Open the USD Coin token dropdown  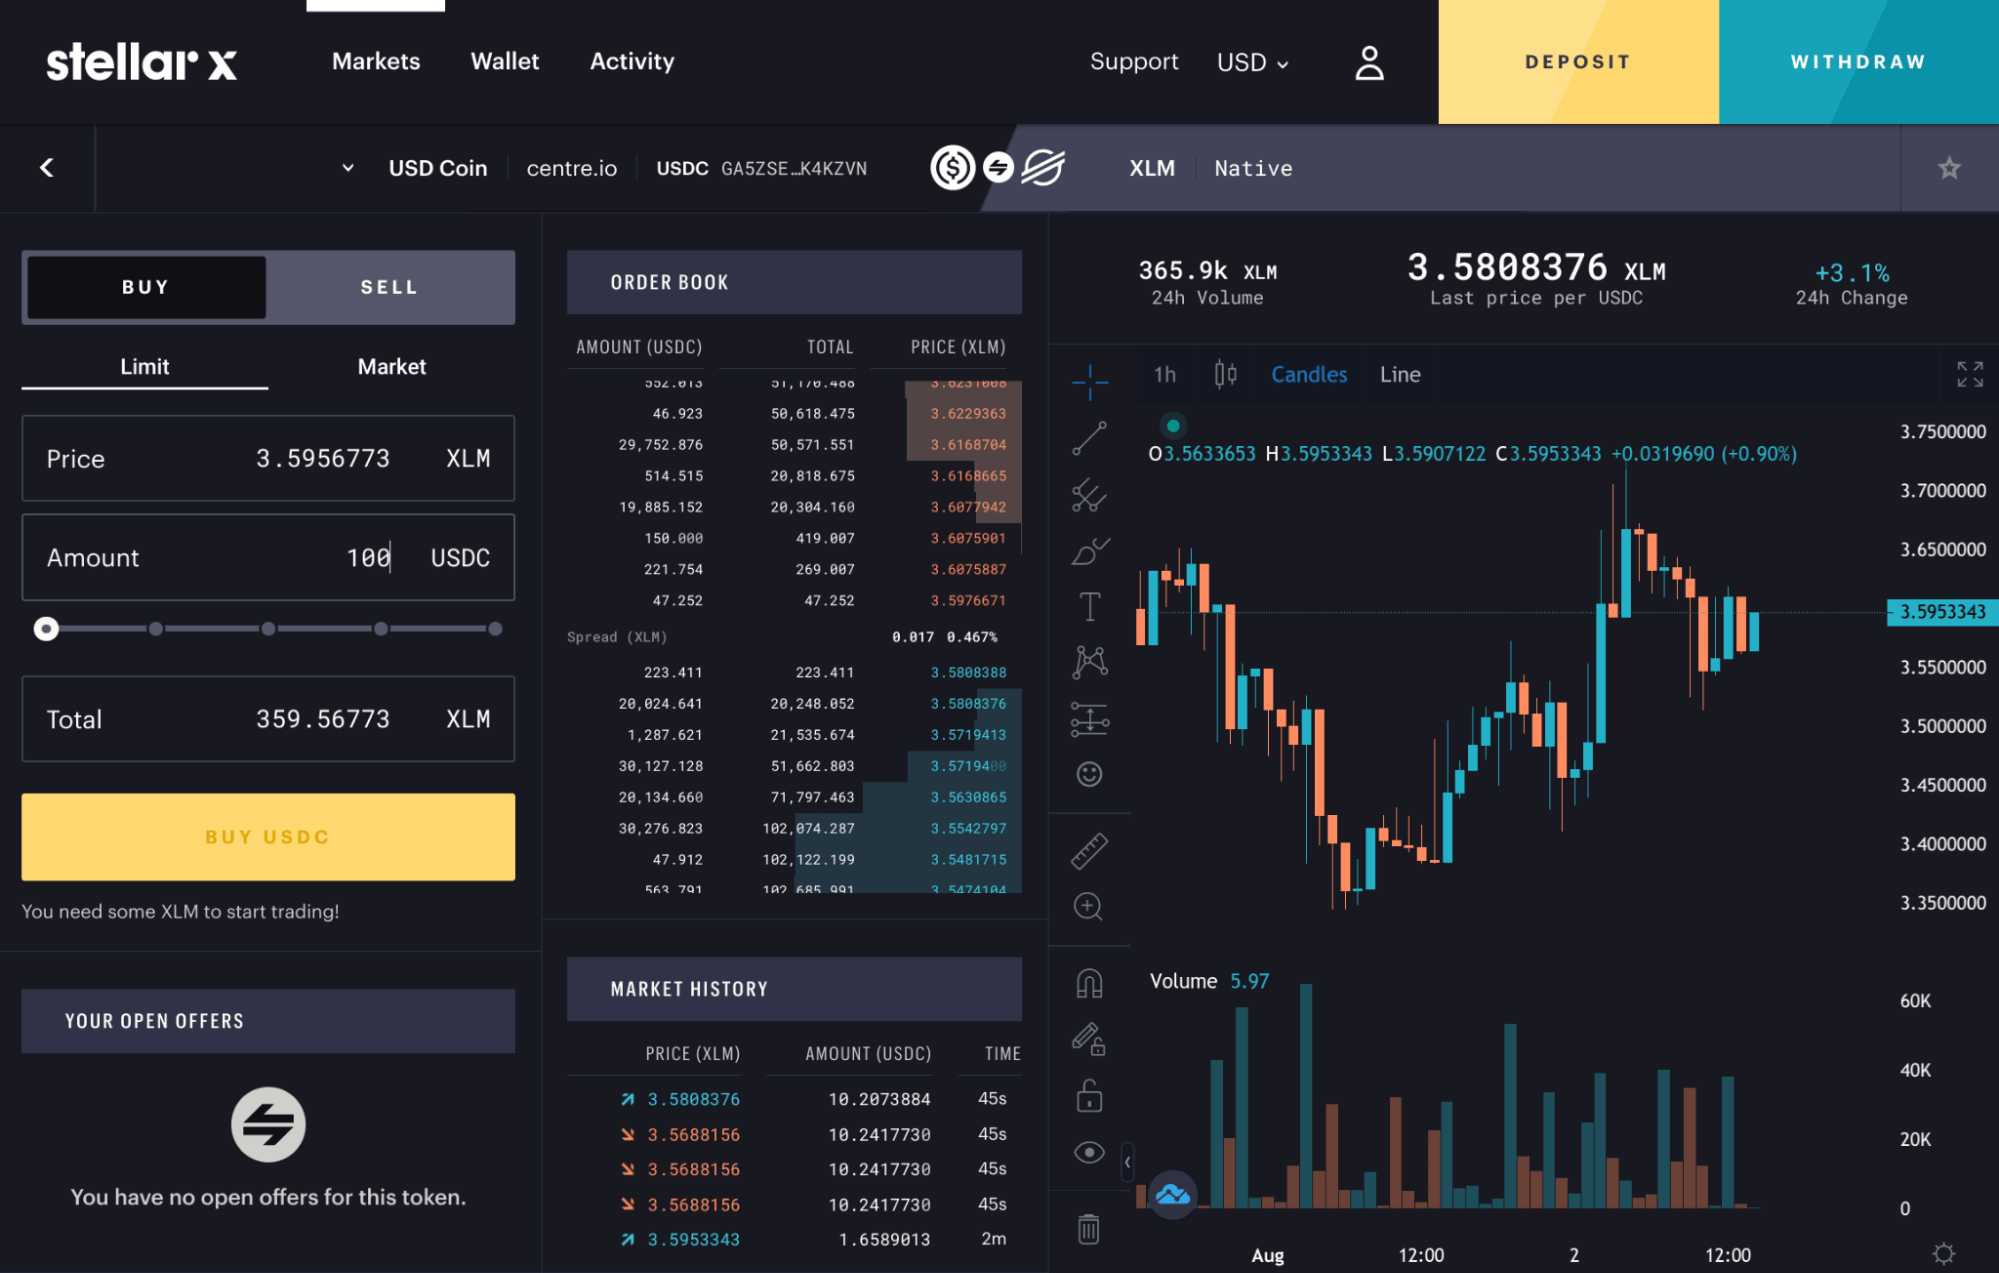[x=347, y=166]
